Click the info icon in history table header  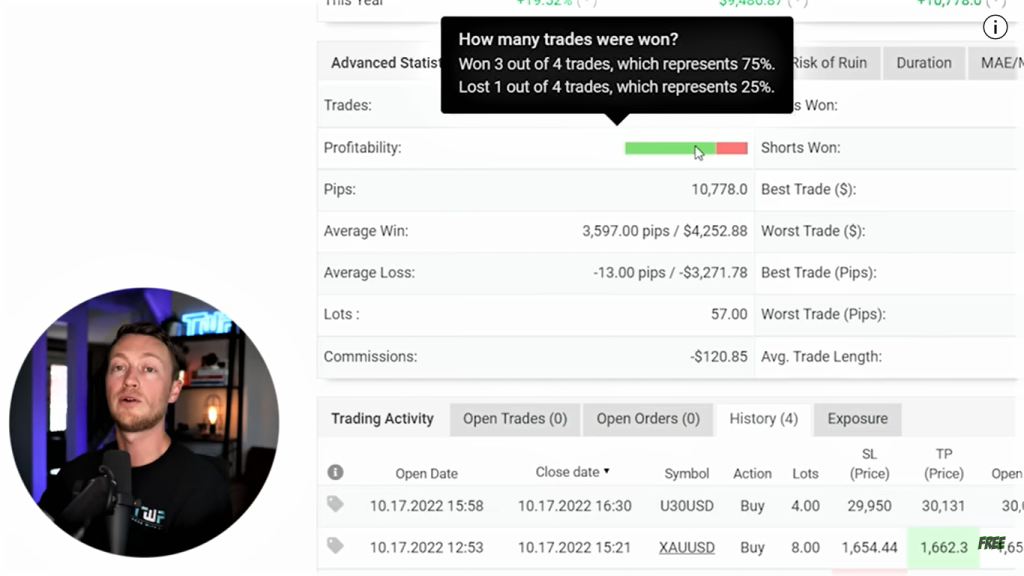(x=335, y=472)
